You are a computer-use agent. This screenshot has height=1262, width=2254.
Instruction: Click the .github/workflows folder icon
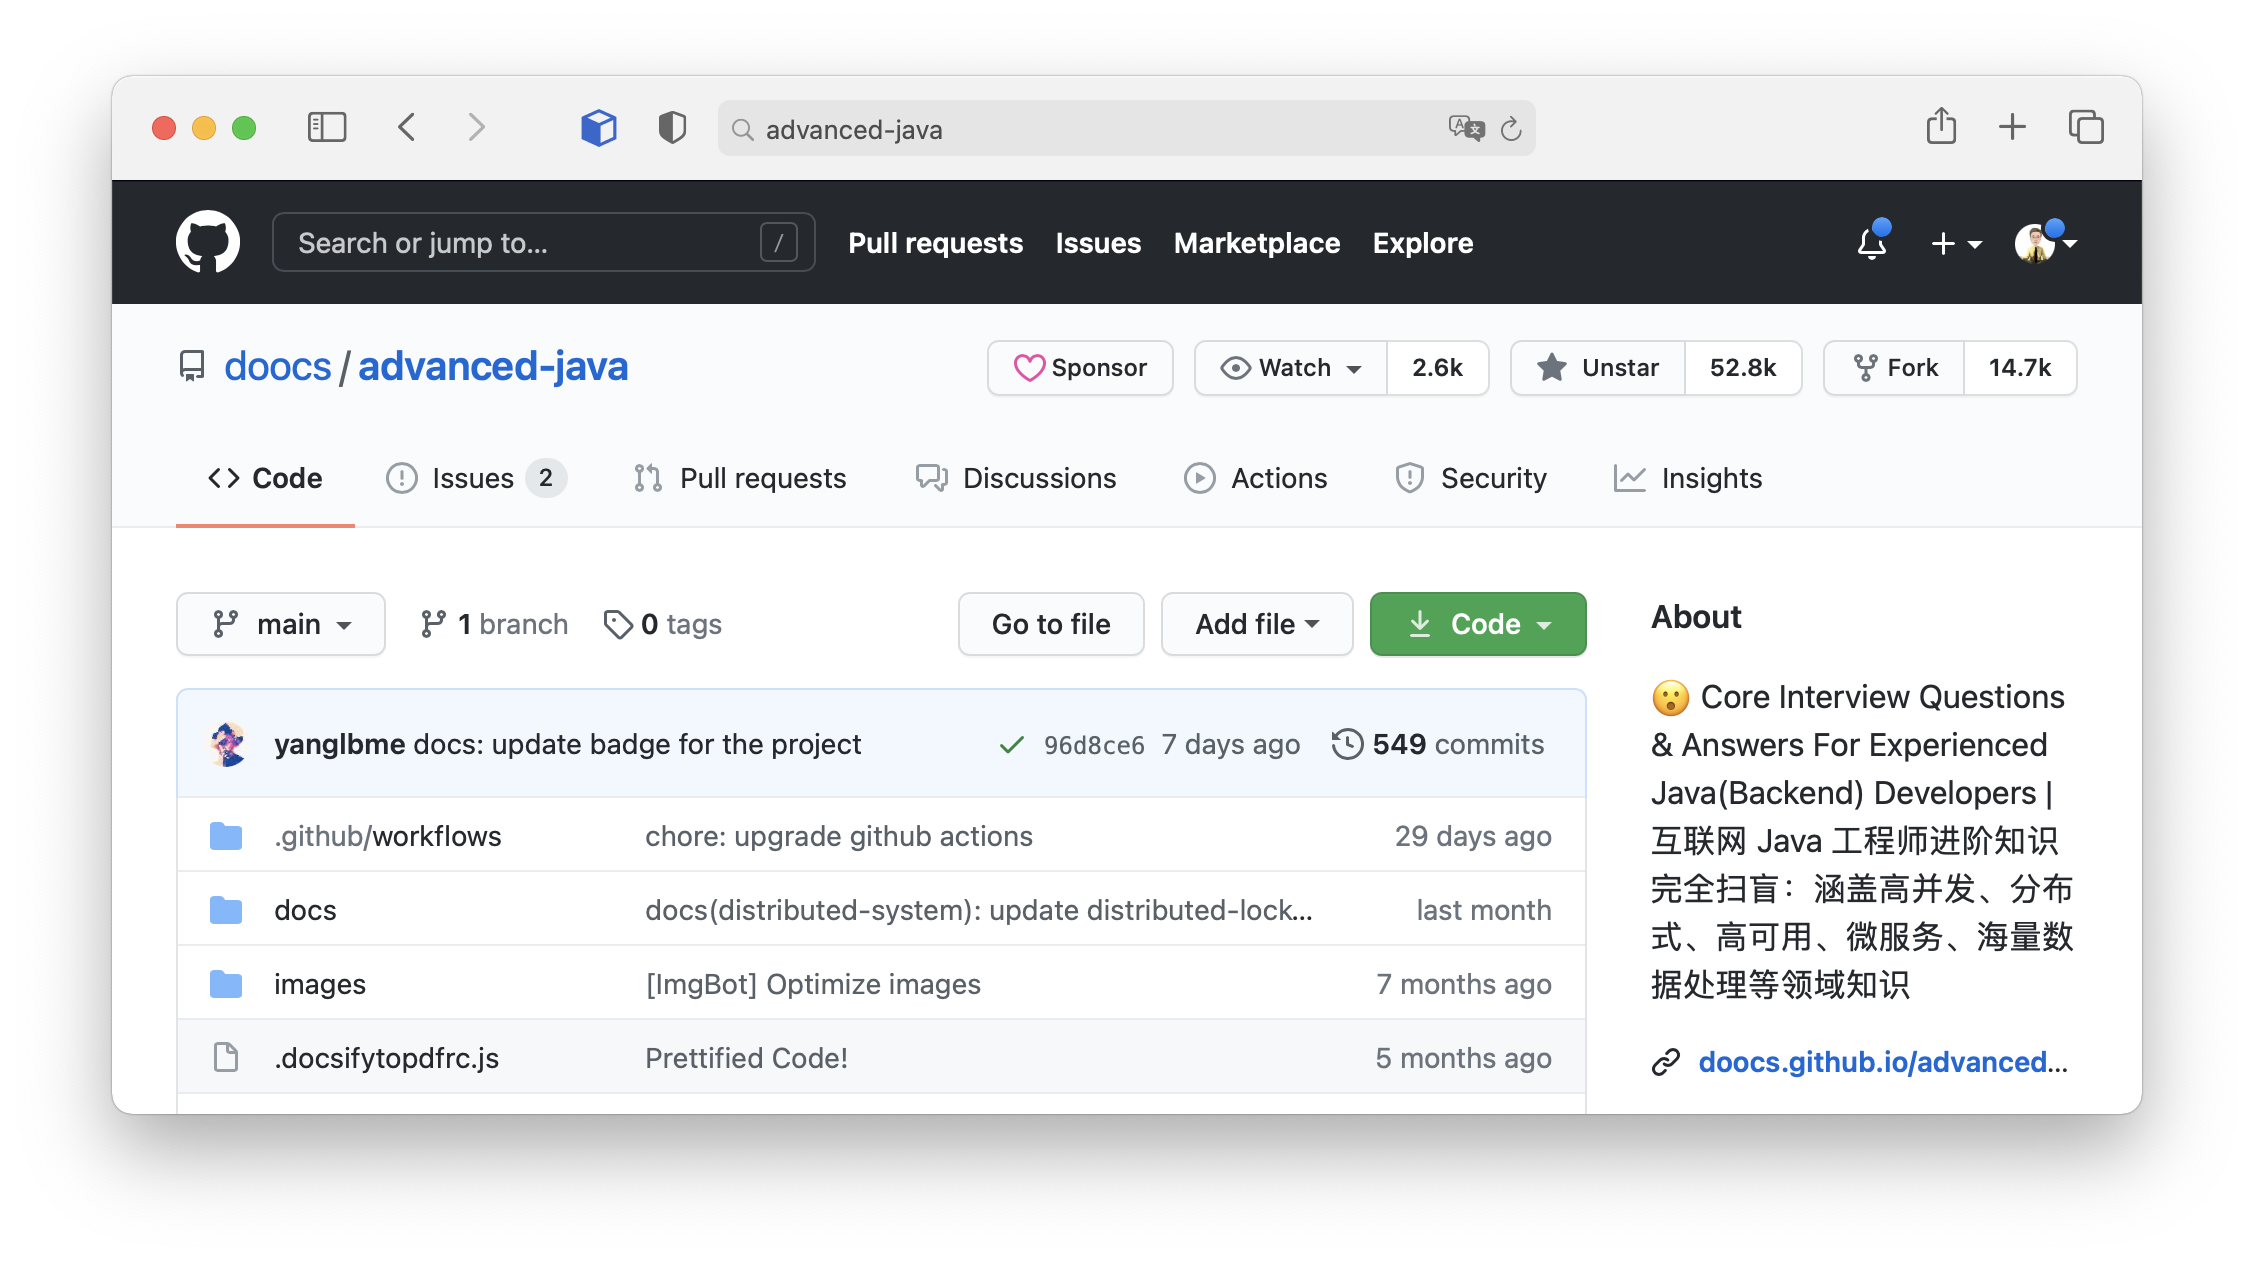coord(226,836)
